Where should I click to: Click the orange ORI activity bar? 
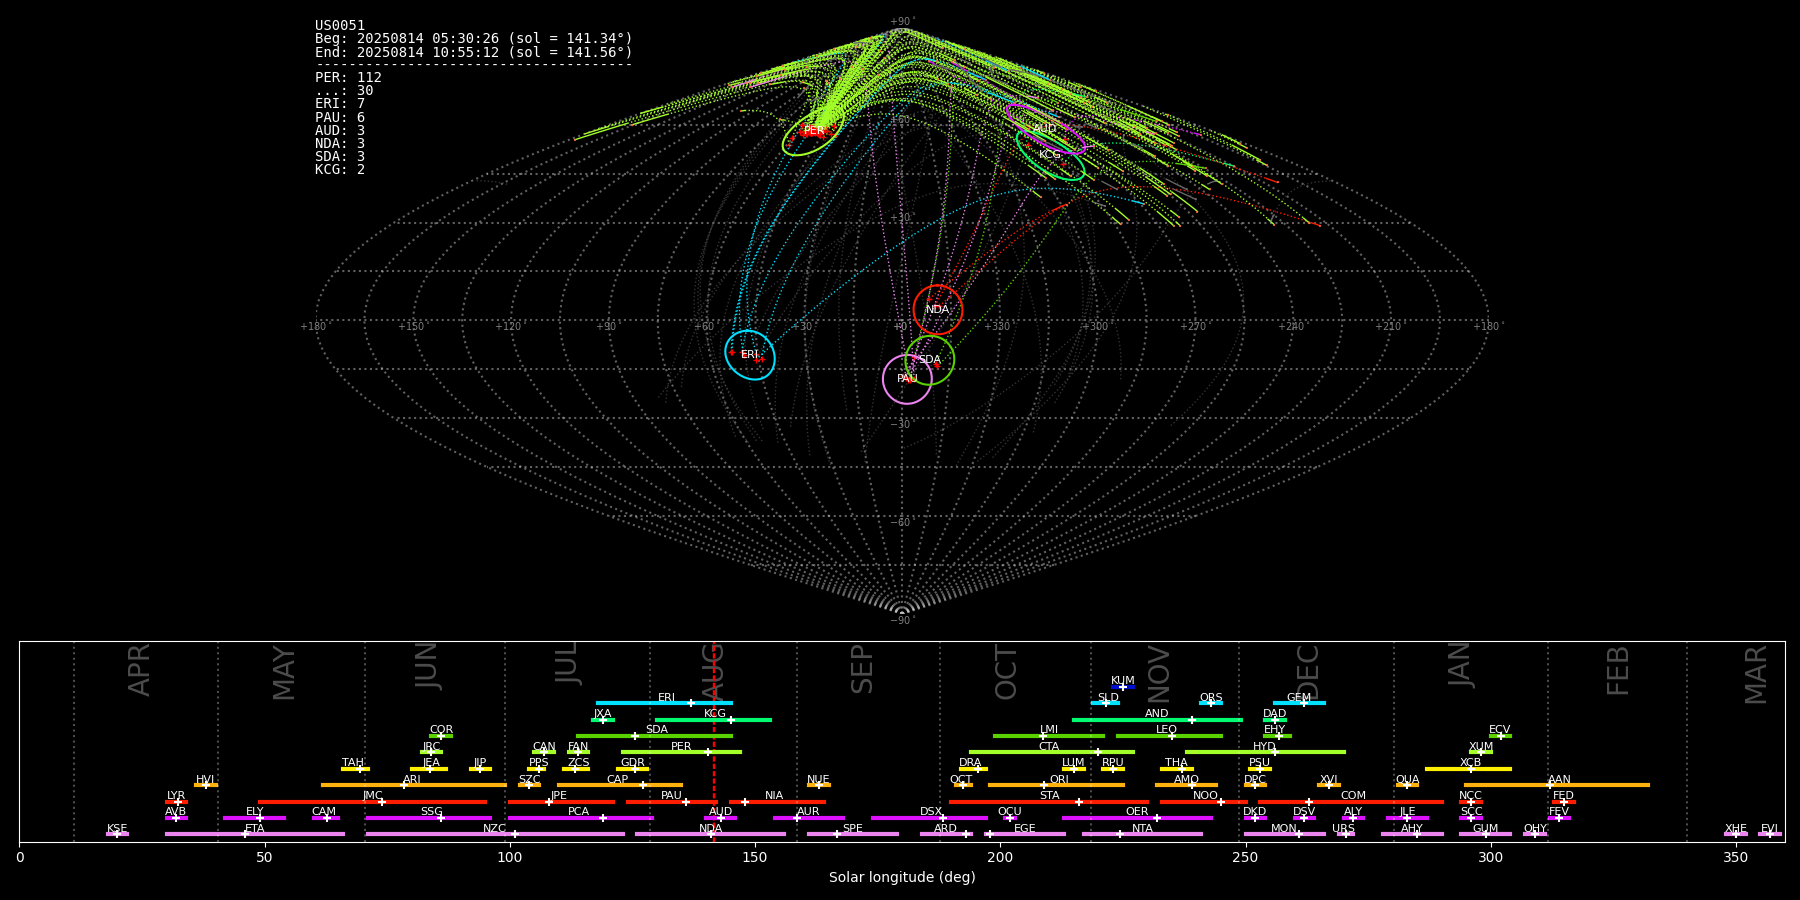point(1057,785)
